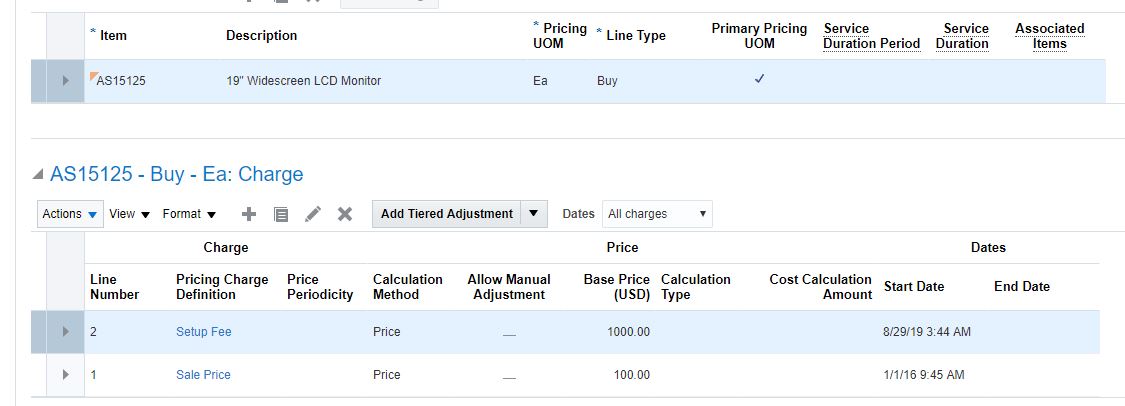Click the Line Number column header
This screenshot has height=406, width=1125.
point(114,287)
